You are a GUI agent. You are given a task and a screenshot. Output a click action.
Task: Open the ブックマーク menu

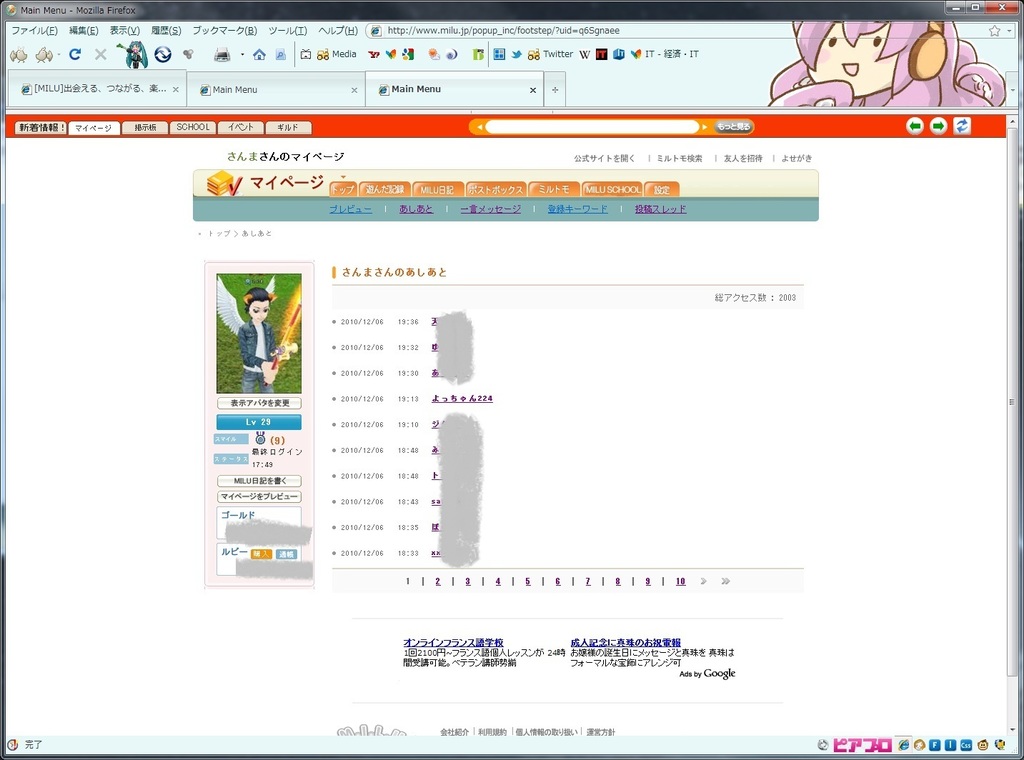click(225, 31)
